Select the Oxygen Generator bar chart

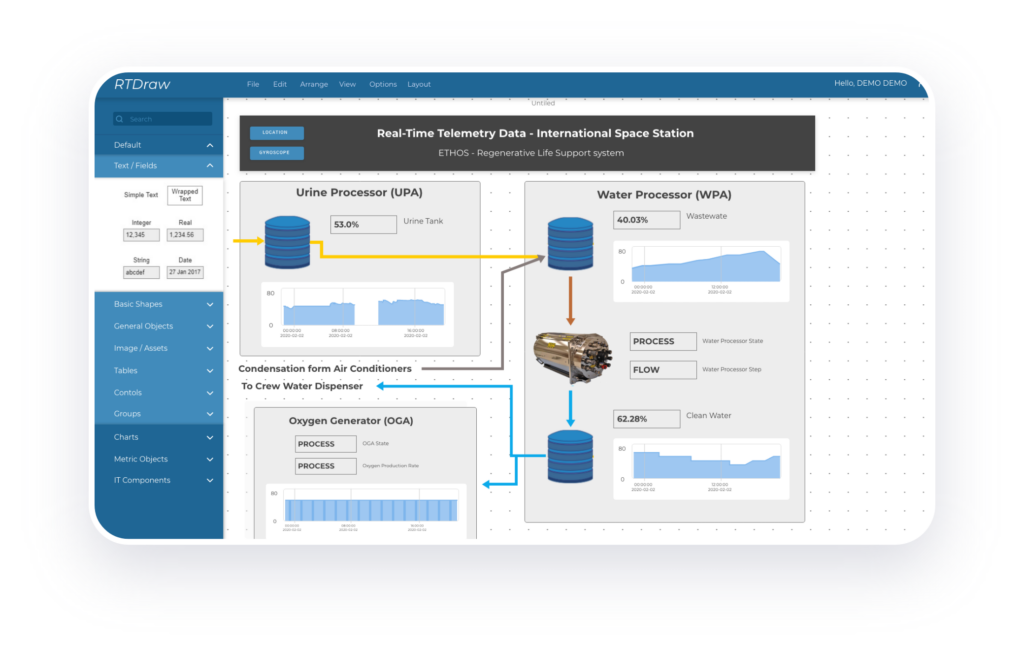[366, 511]
